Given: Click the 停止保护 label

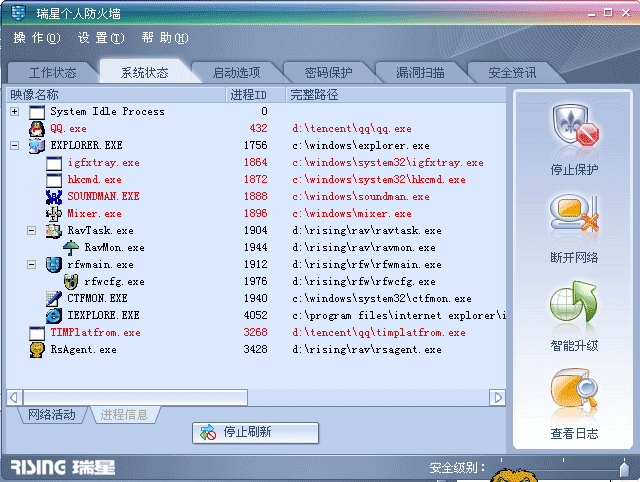Looking at the screenshot, I should (574, 169).
